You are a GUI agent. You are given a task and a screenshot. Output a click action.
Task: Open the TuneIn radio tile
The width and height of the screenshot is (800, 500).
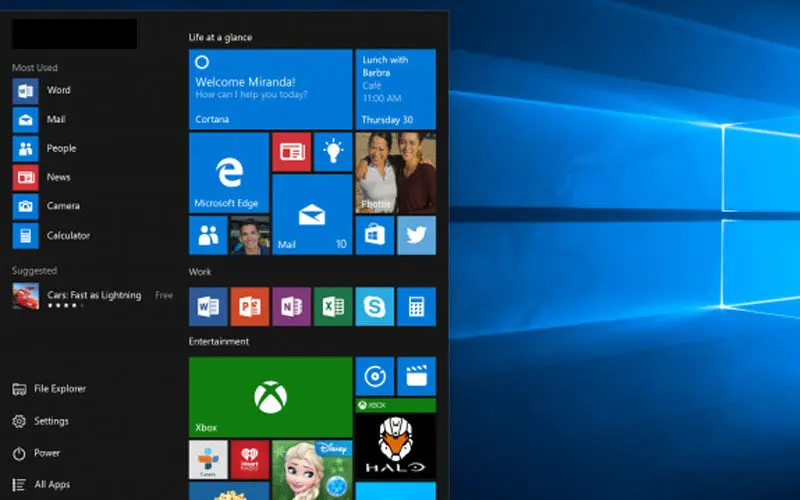(x=208, y=460)
